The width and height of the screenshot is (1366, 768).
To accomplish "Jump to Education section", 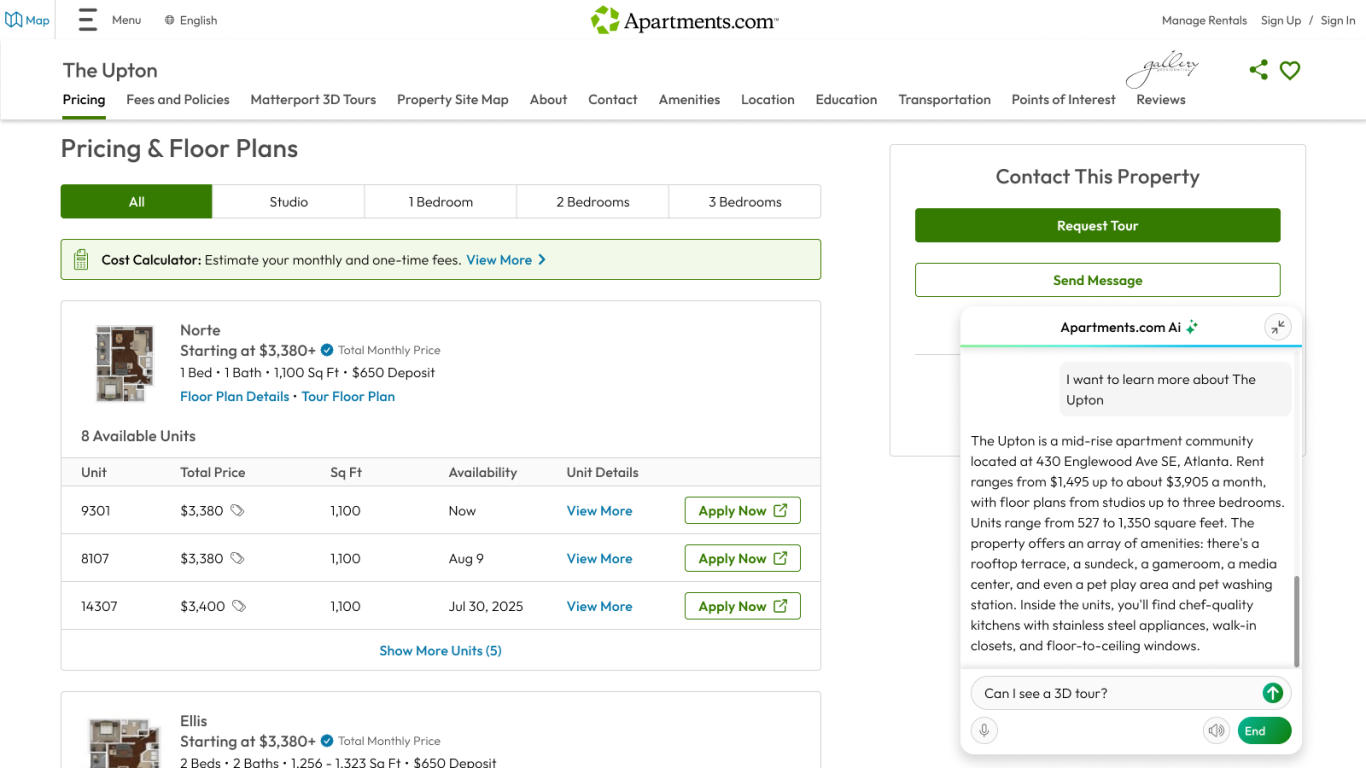I will click(x=846, y=100).
